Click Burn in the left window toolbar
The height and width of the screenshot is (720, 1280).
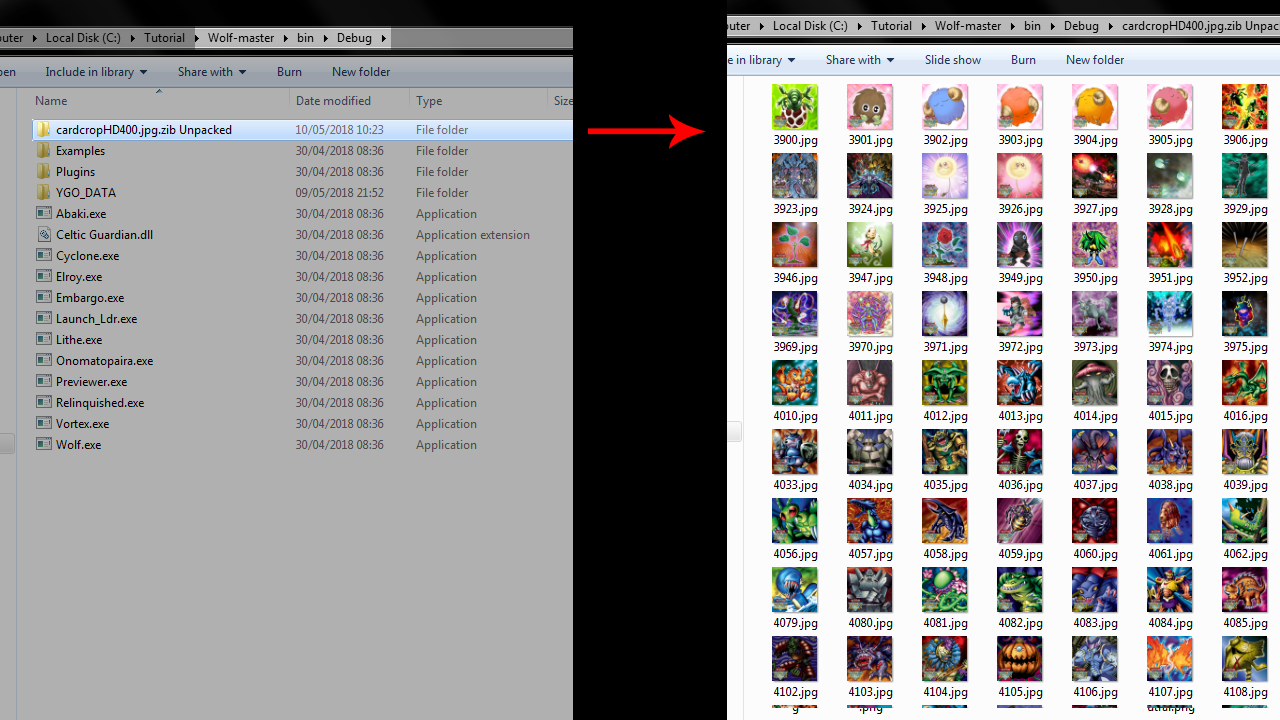(289, 72)
